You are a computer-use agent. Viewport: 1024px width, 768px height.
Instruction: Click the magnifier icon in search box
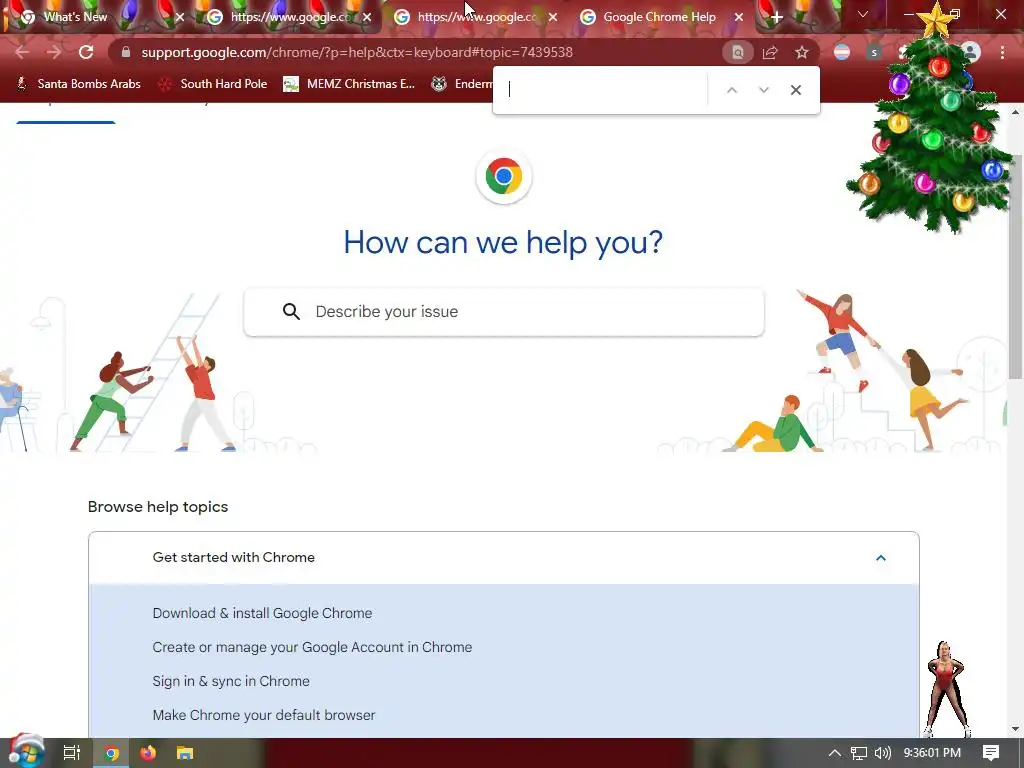coord(291,312)
